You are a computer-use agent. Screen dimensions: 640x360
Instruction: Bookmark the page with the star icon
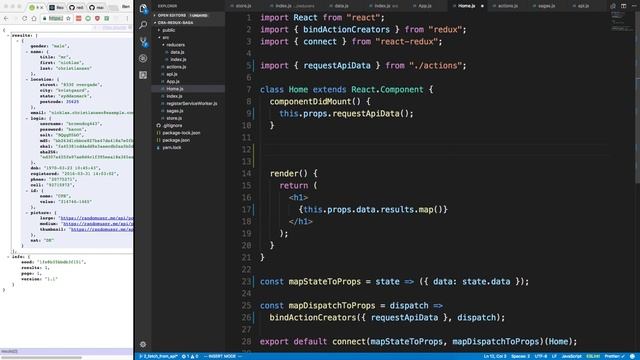click(x=68, y=18)
